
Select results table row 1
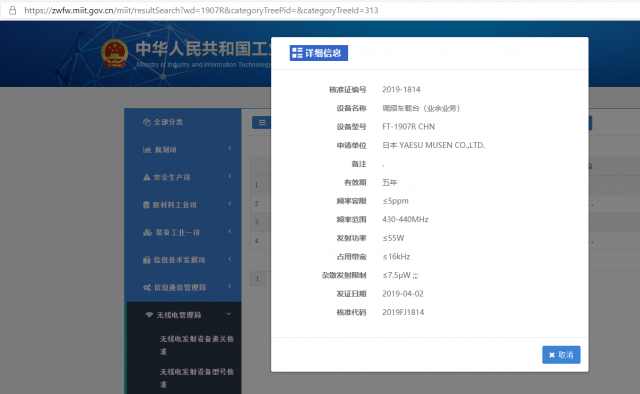point(260,185)
